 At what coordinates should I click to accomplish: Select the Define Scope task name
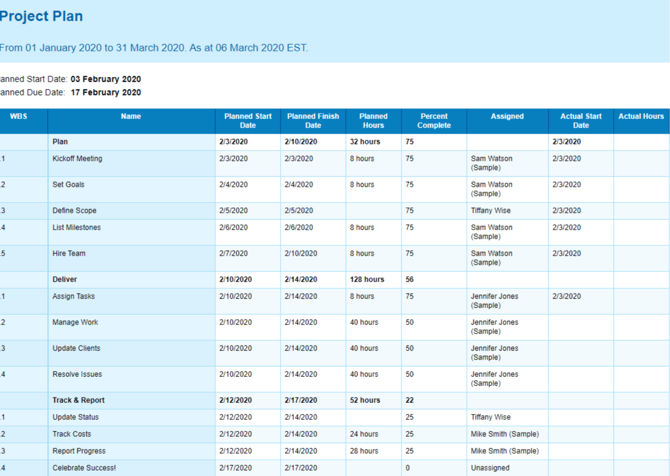[x=74, y=211]
